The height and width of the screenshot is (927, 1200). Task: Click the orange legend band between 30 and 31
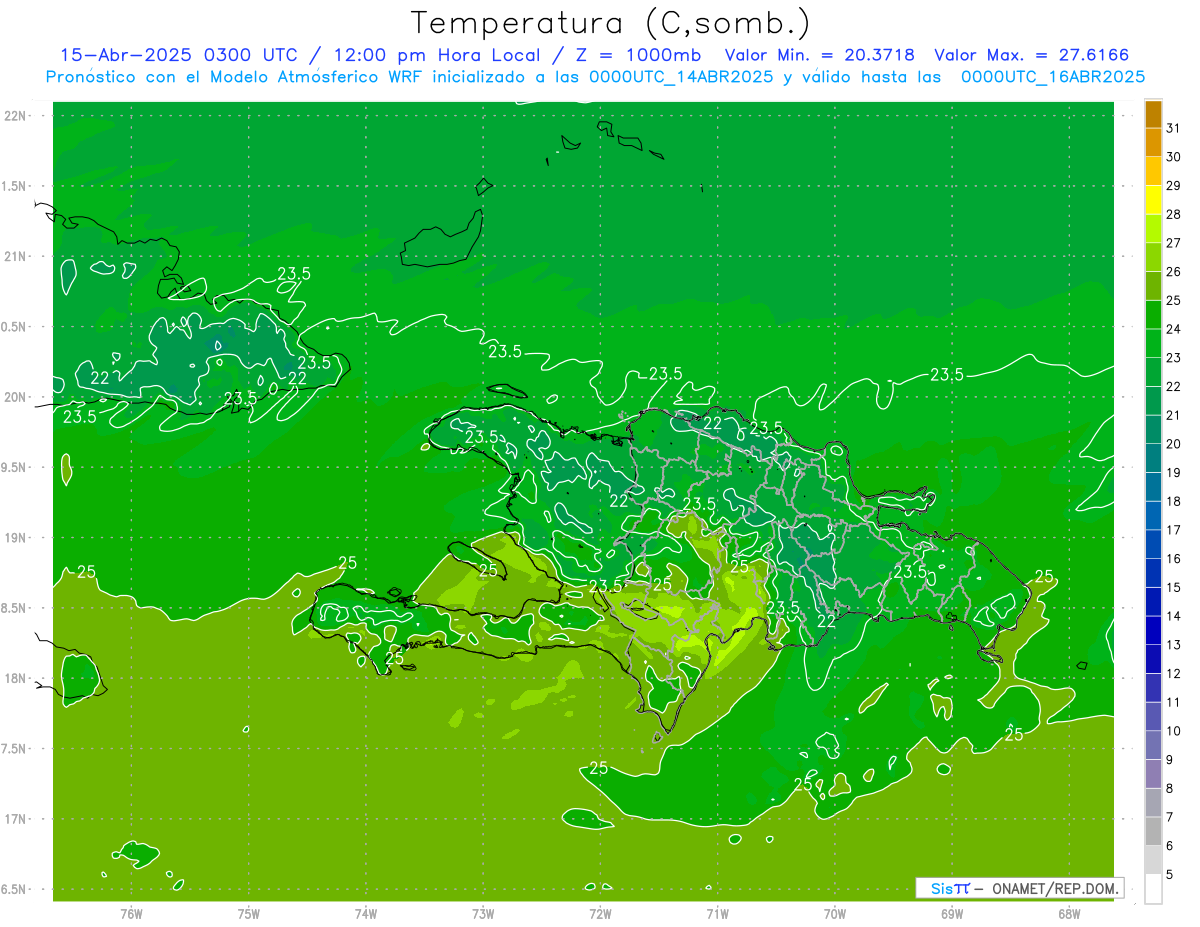pyautogui.click(x=1153, y=142)
